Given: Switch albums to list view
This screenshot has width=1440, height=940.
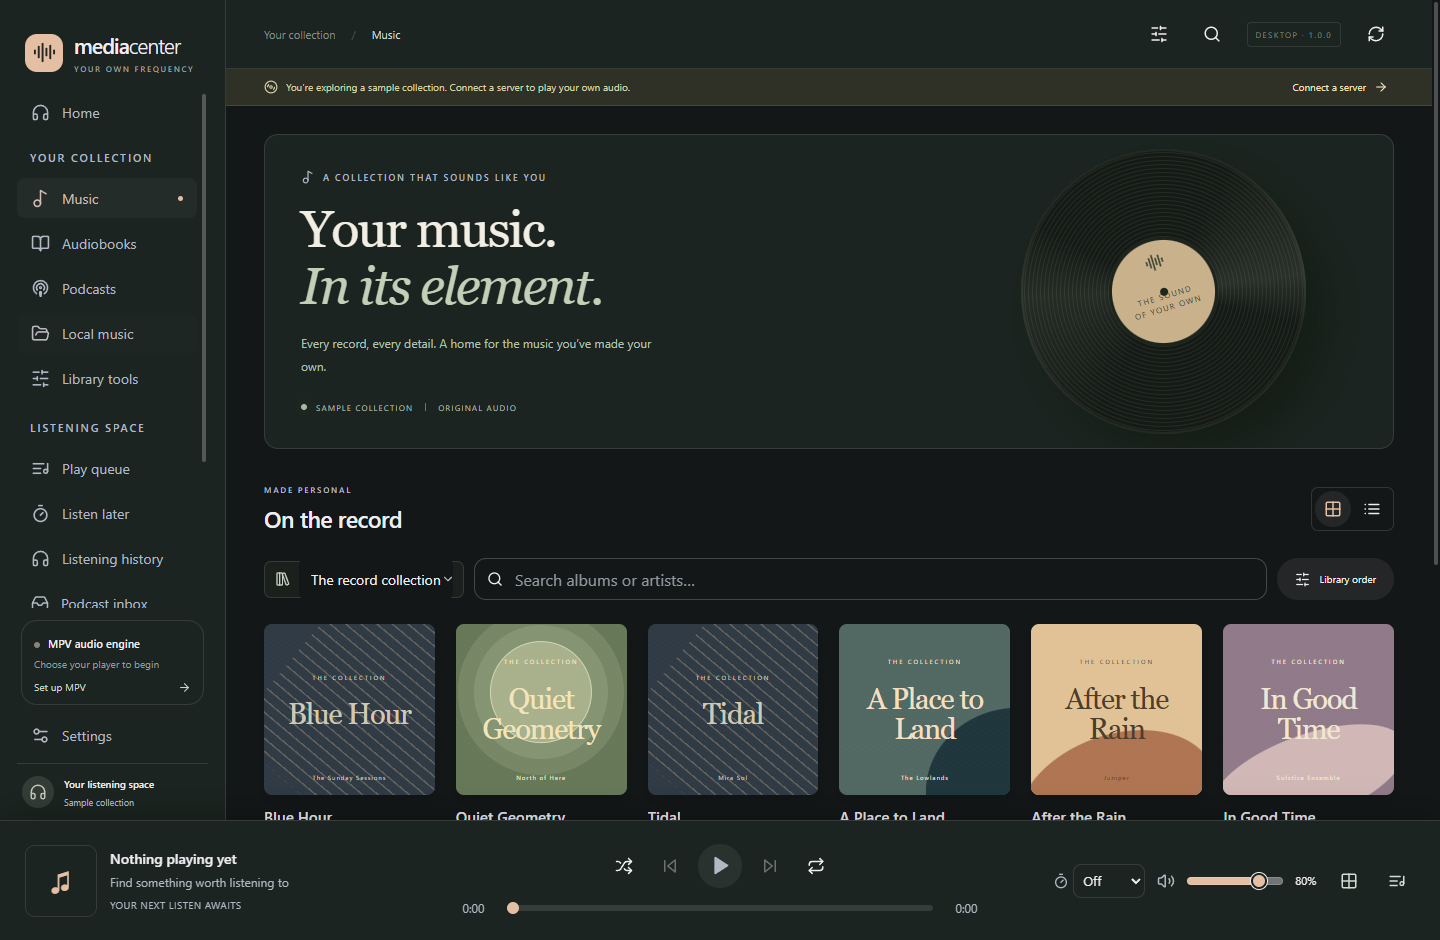Looking at the screenshot, I should coord(1372,509).
